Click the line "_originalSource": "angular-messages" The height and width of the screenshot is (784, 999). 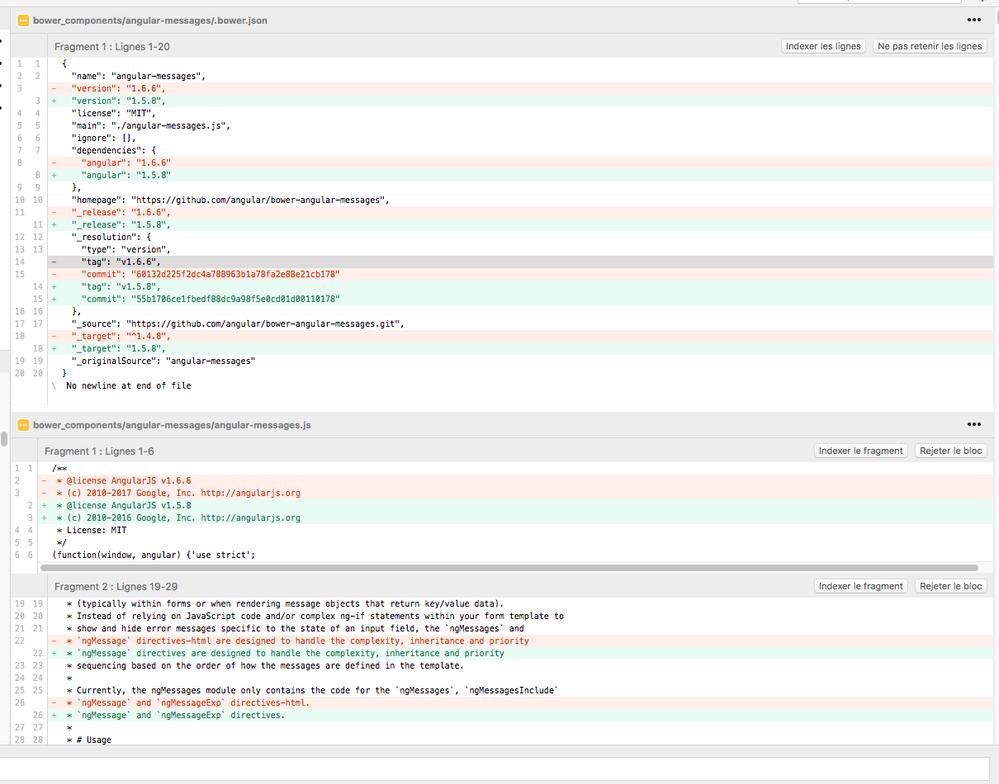[520, 361]
